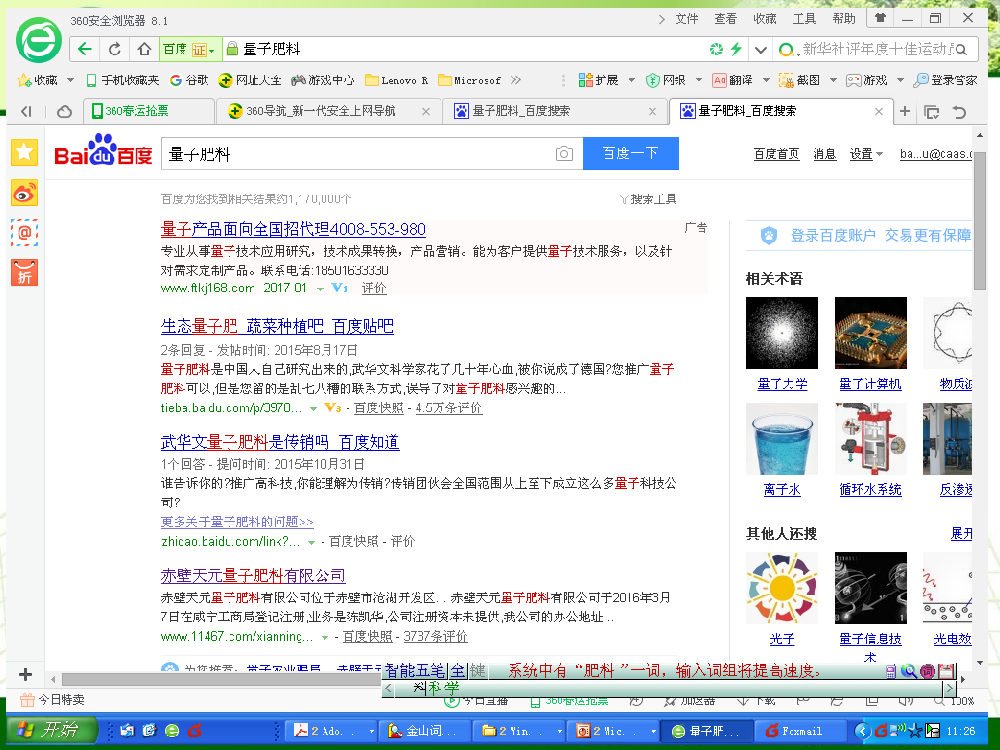
Task: Show more bookmarks with the >> chevron
Action: coord(516,80)
